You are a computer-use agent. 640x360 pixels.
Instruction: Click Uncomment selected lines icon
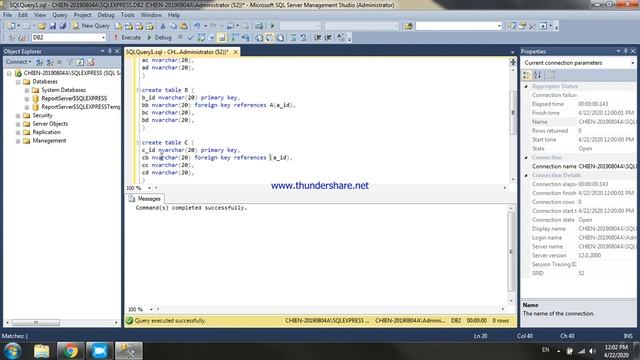[303, 38]
